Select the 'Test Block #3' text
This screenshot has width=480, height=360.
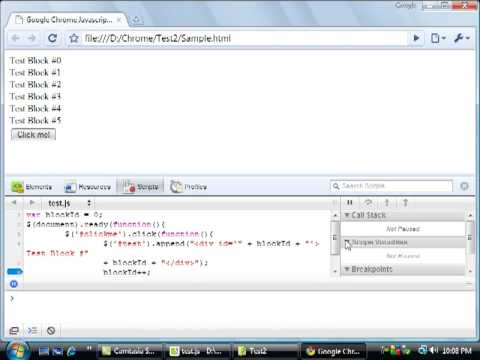(35, 96)
